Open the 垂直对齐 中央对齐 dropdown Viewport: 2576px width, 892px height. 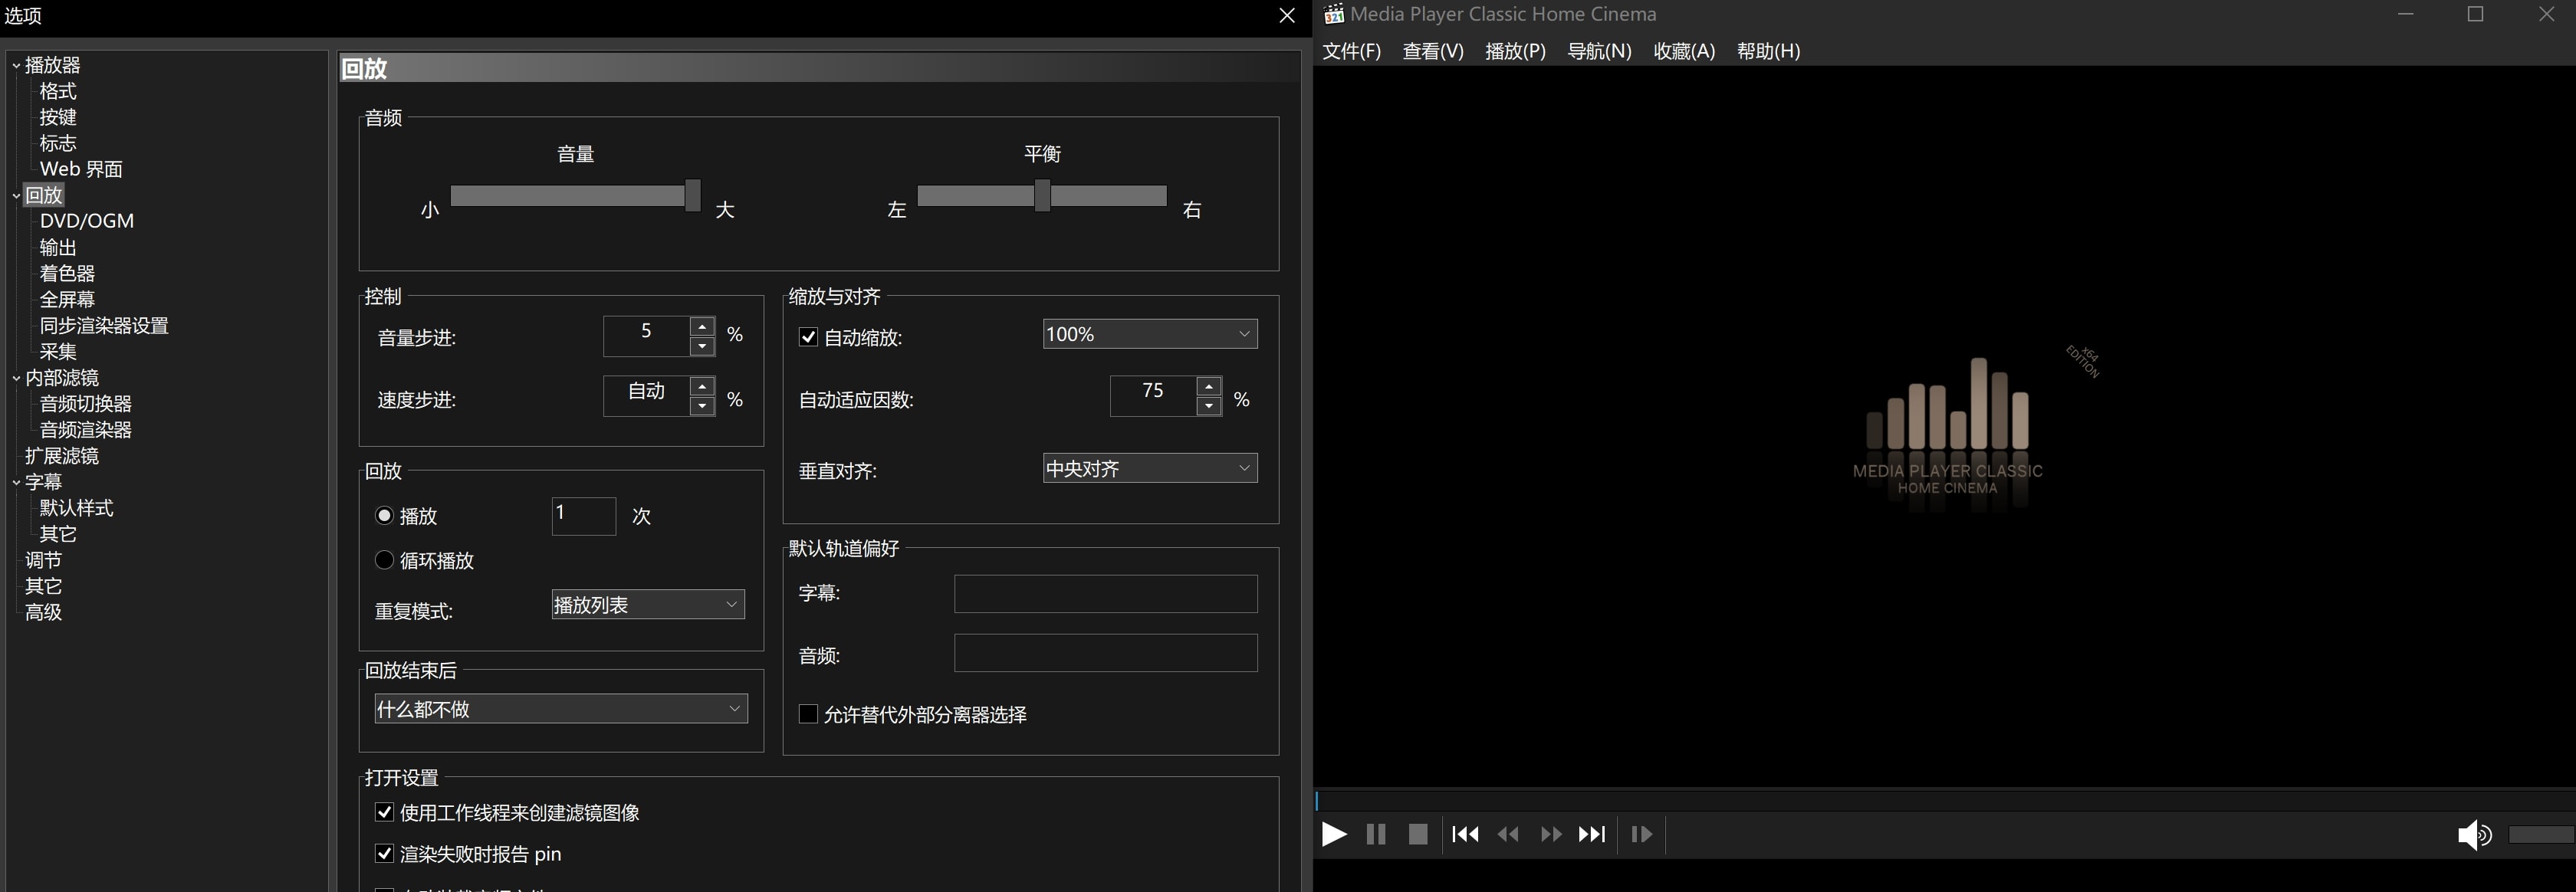(1150, 468)
